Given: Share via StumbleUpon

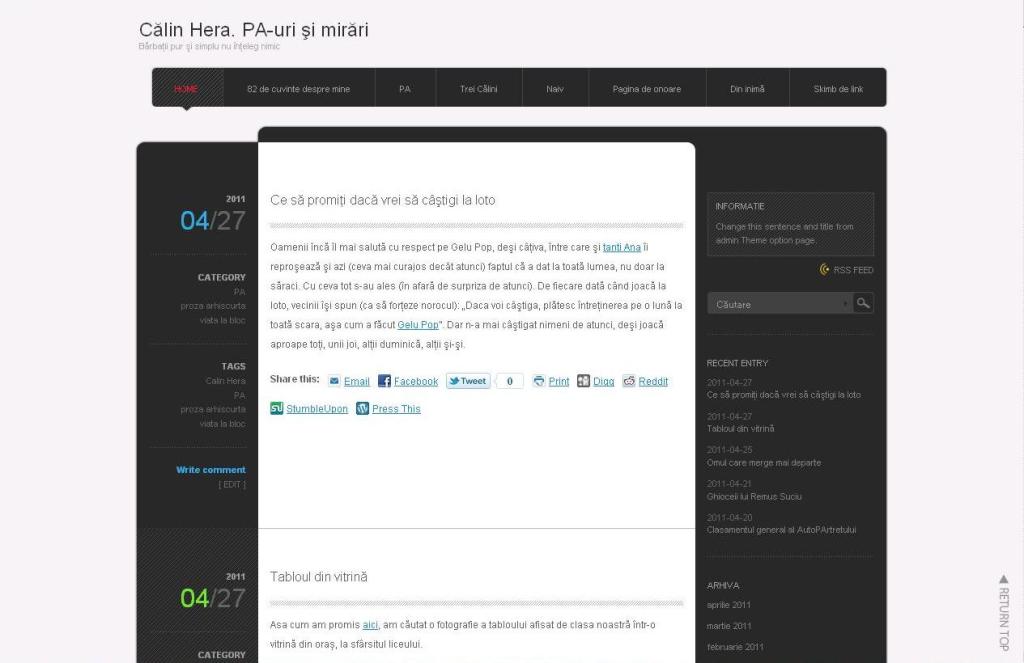Looking at the screenshot, I should pyautogui.click(x=277, y=408).
